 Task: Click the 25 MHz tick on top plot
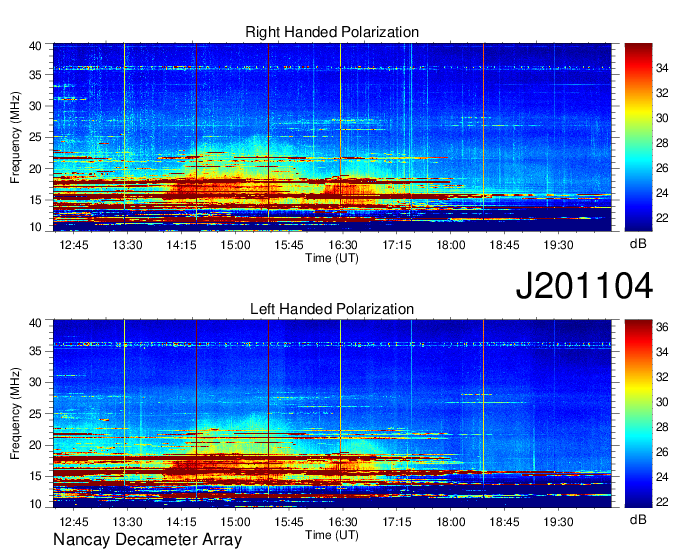pyautogui.click(x=35, y=137)
